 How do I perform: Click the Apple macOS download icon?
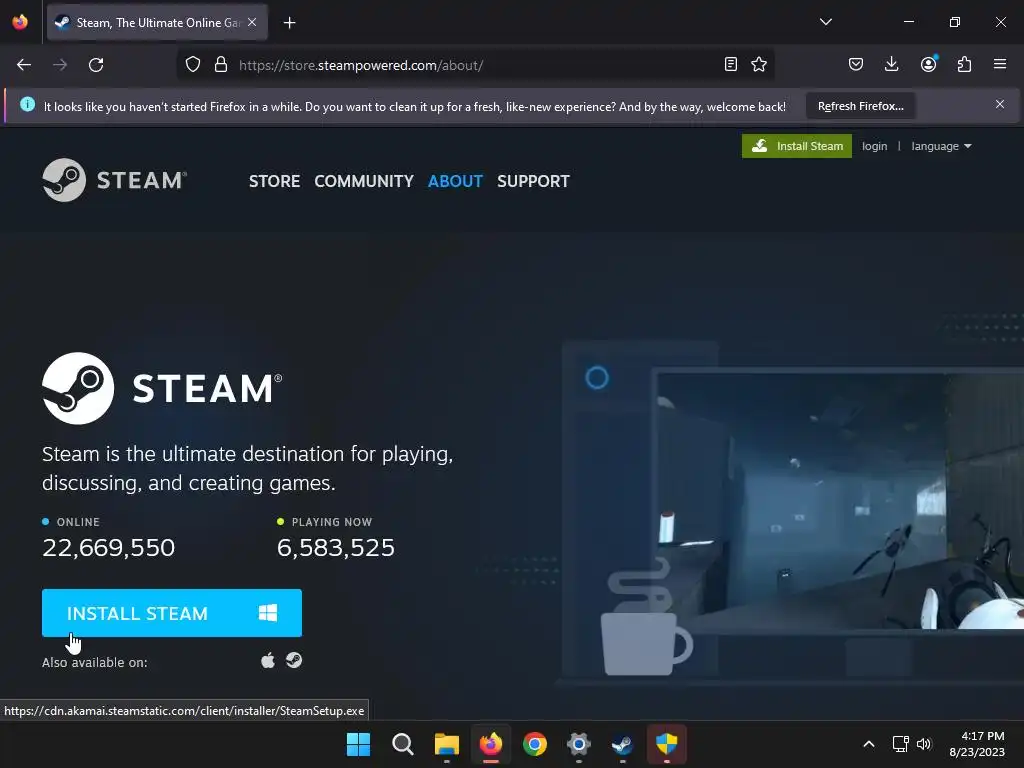(268, 660)
